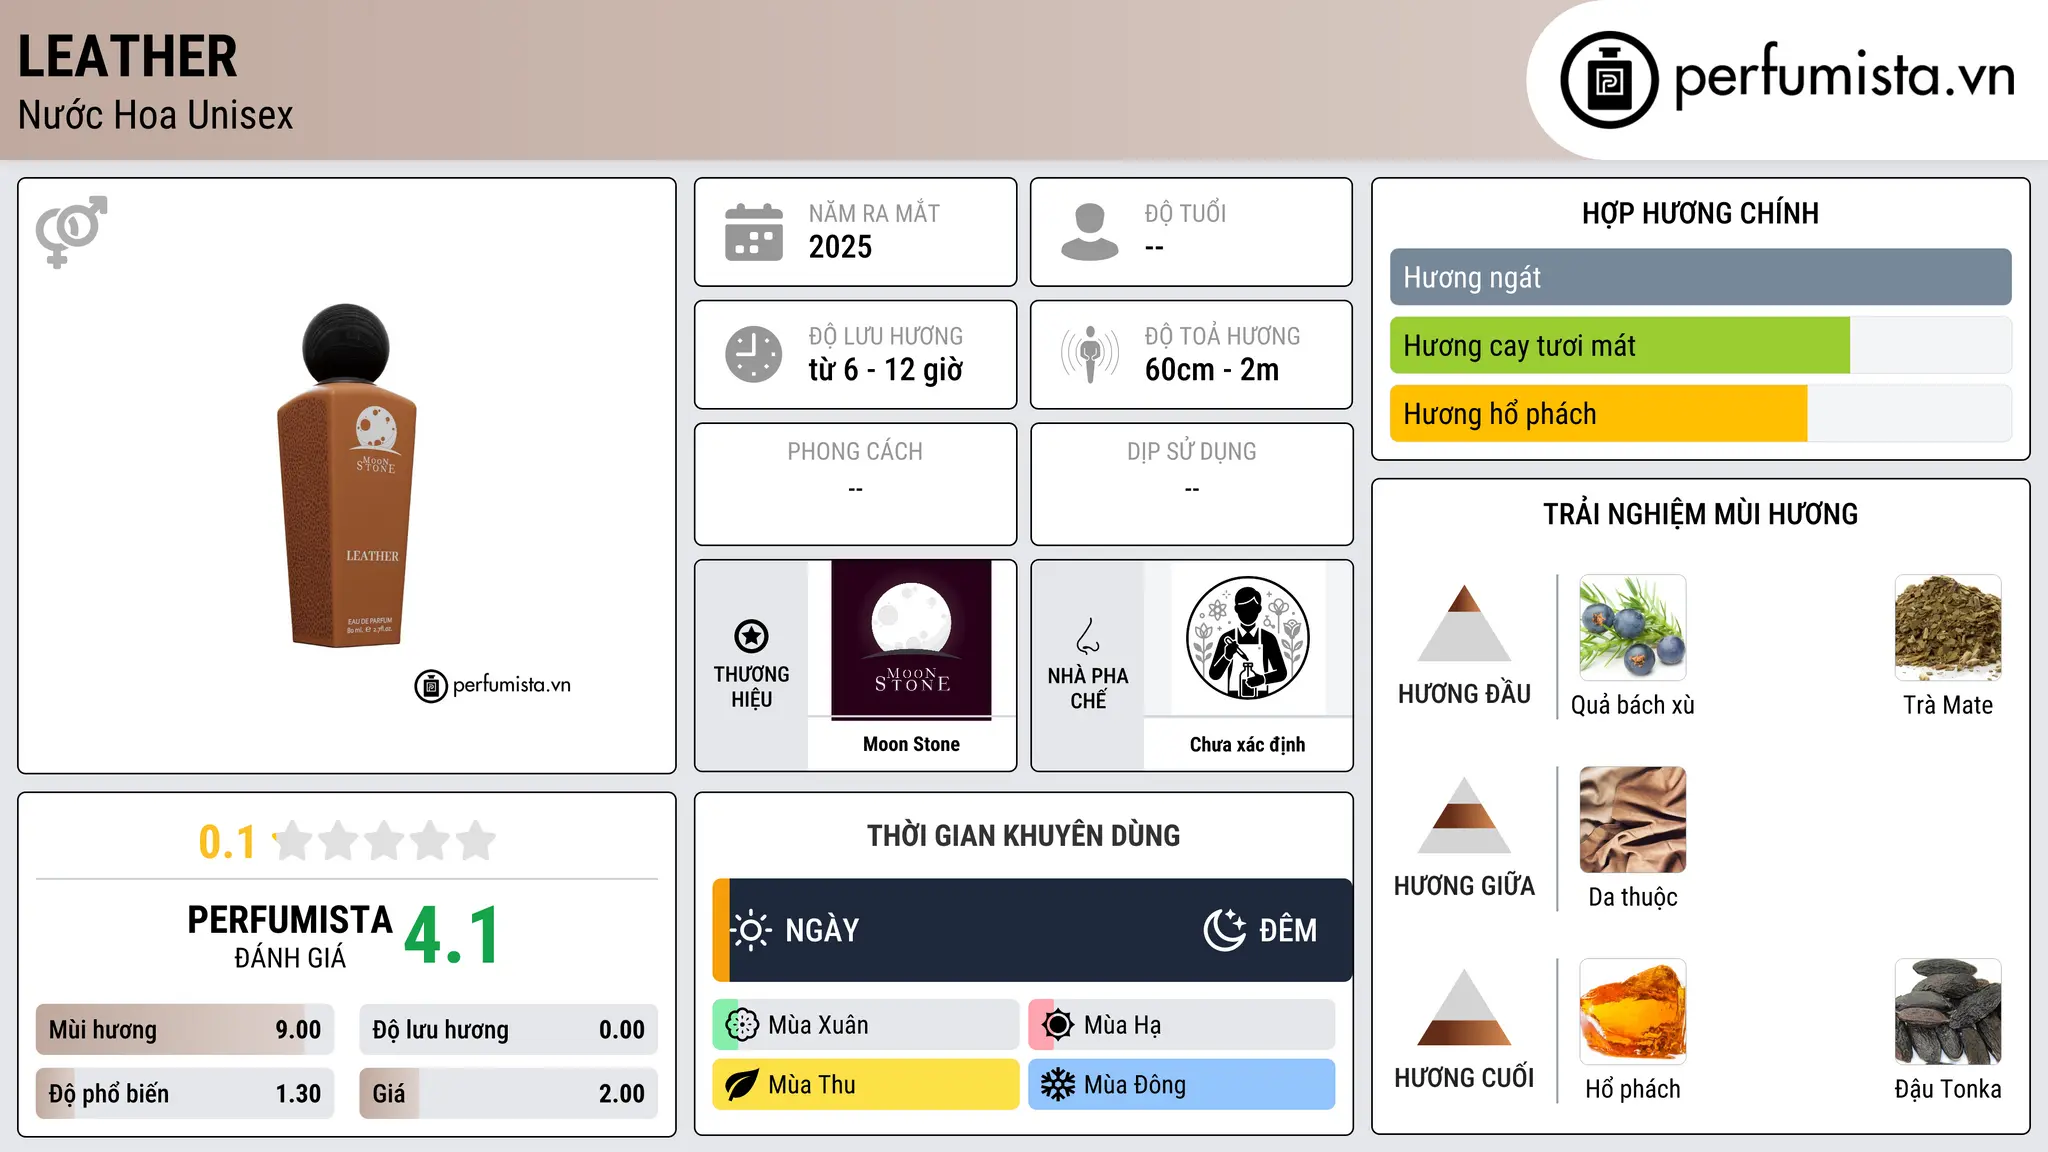
Task: Click the LEATHER perfume title
Action: 128,56
